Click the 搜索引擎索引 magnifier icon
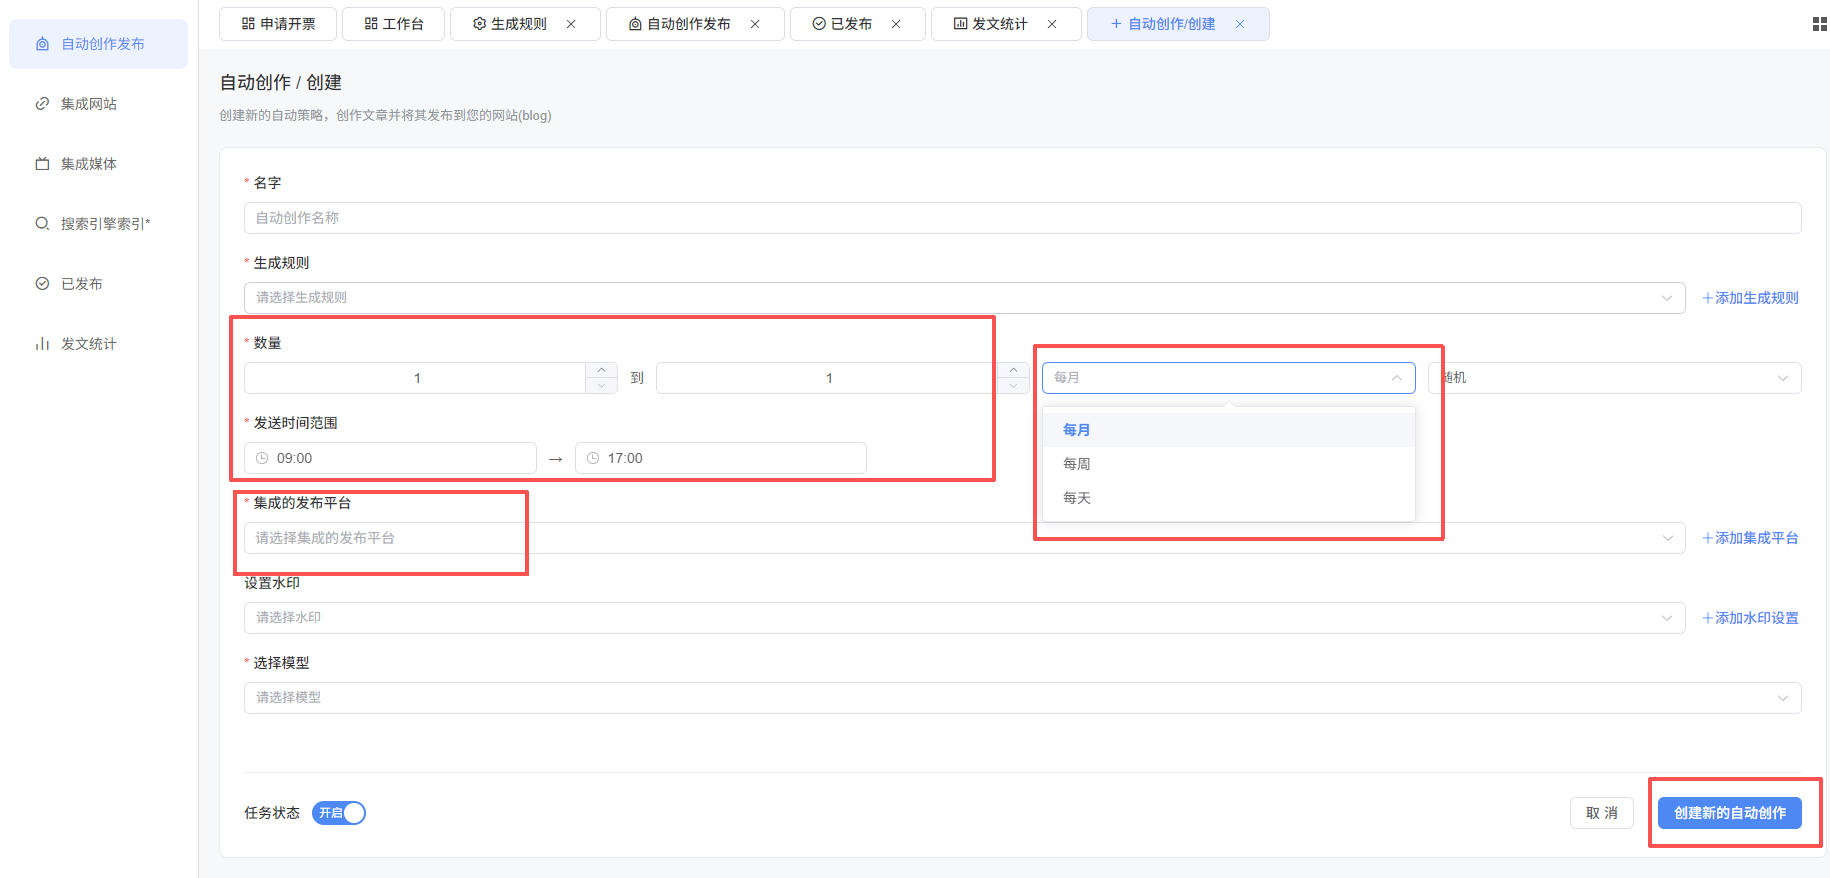The width and height of the screenshot is (1830, 878). coord(42,224)
